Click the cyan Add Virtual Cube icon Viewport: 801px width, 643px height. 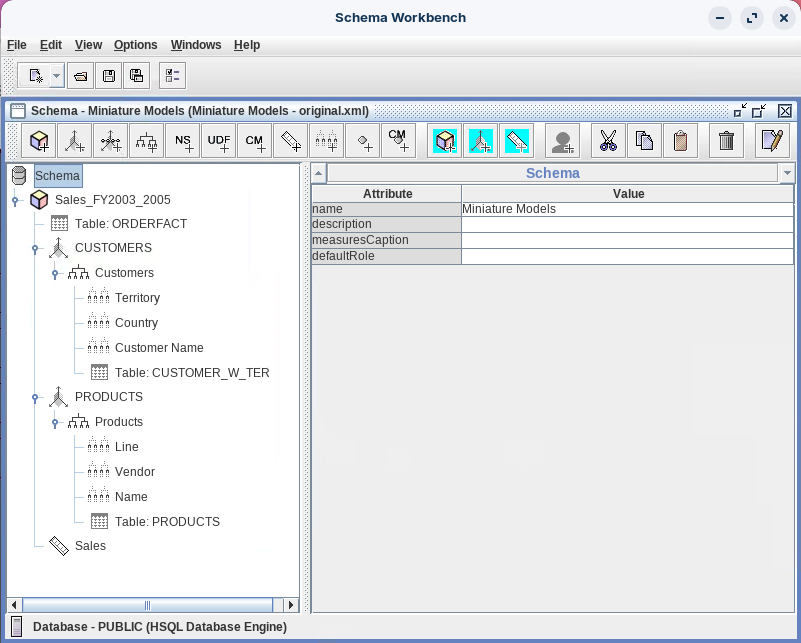pos(445,141)
